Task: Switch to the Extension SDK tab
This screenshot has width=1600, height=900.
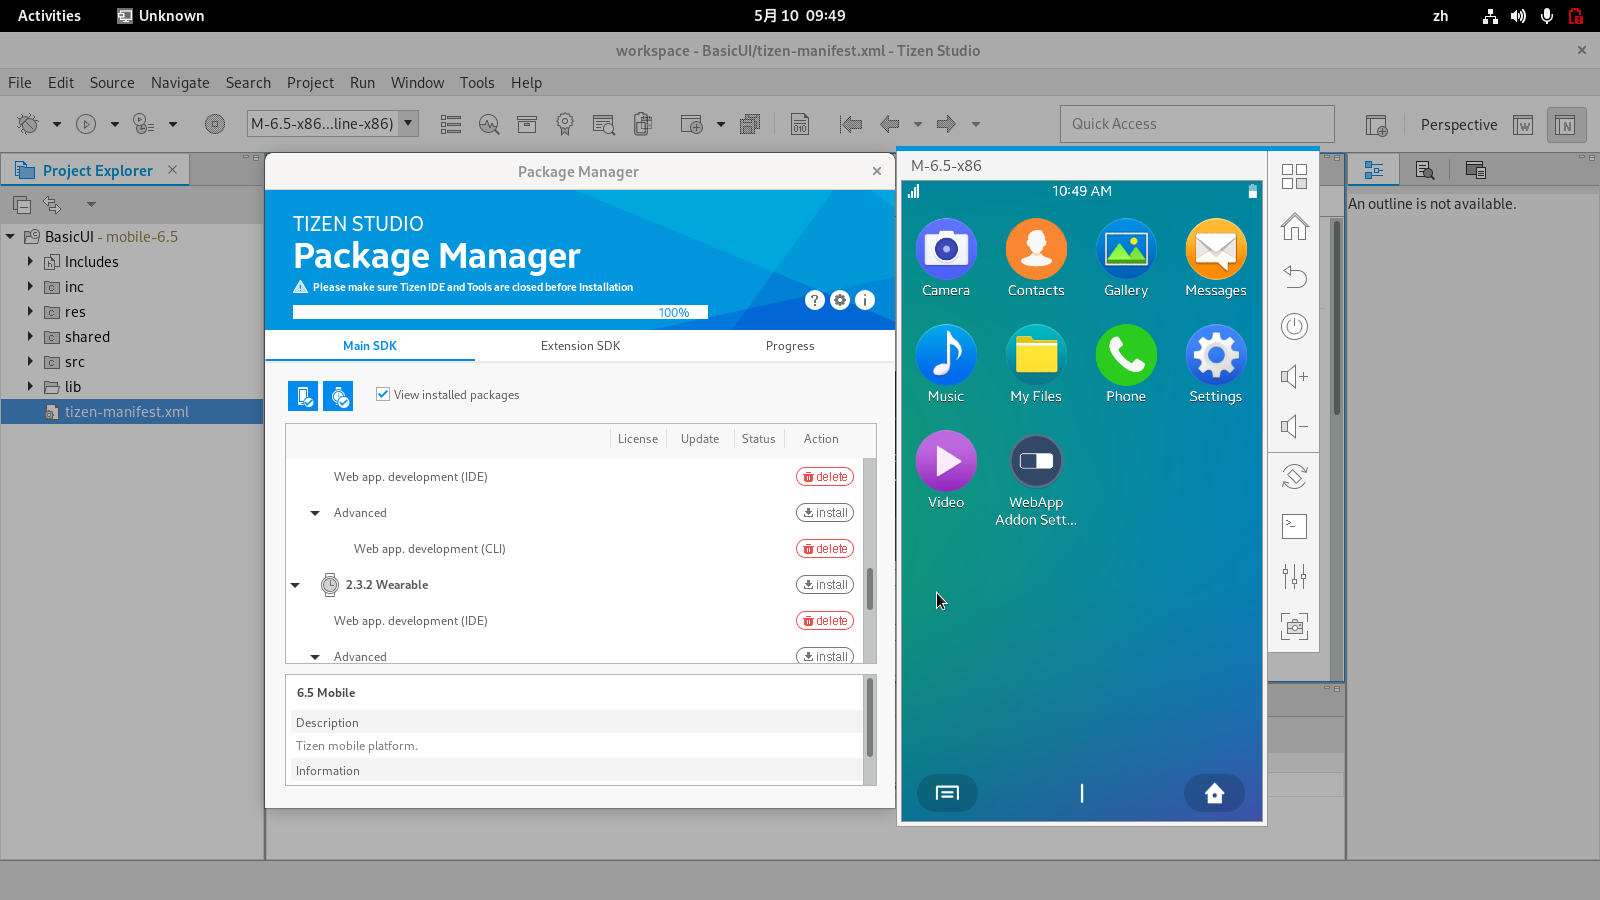Action: click(x=580, y=346)
